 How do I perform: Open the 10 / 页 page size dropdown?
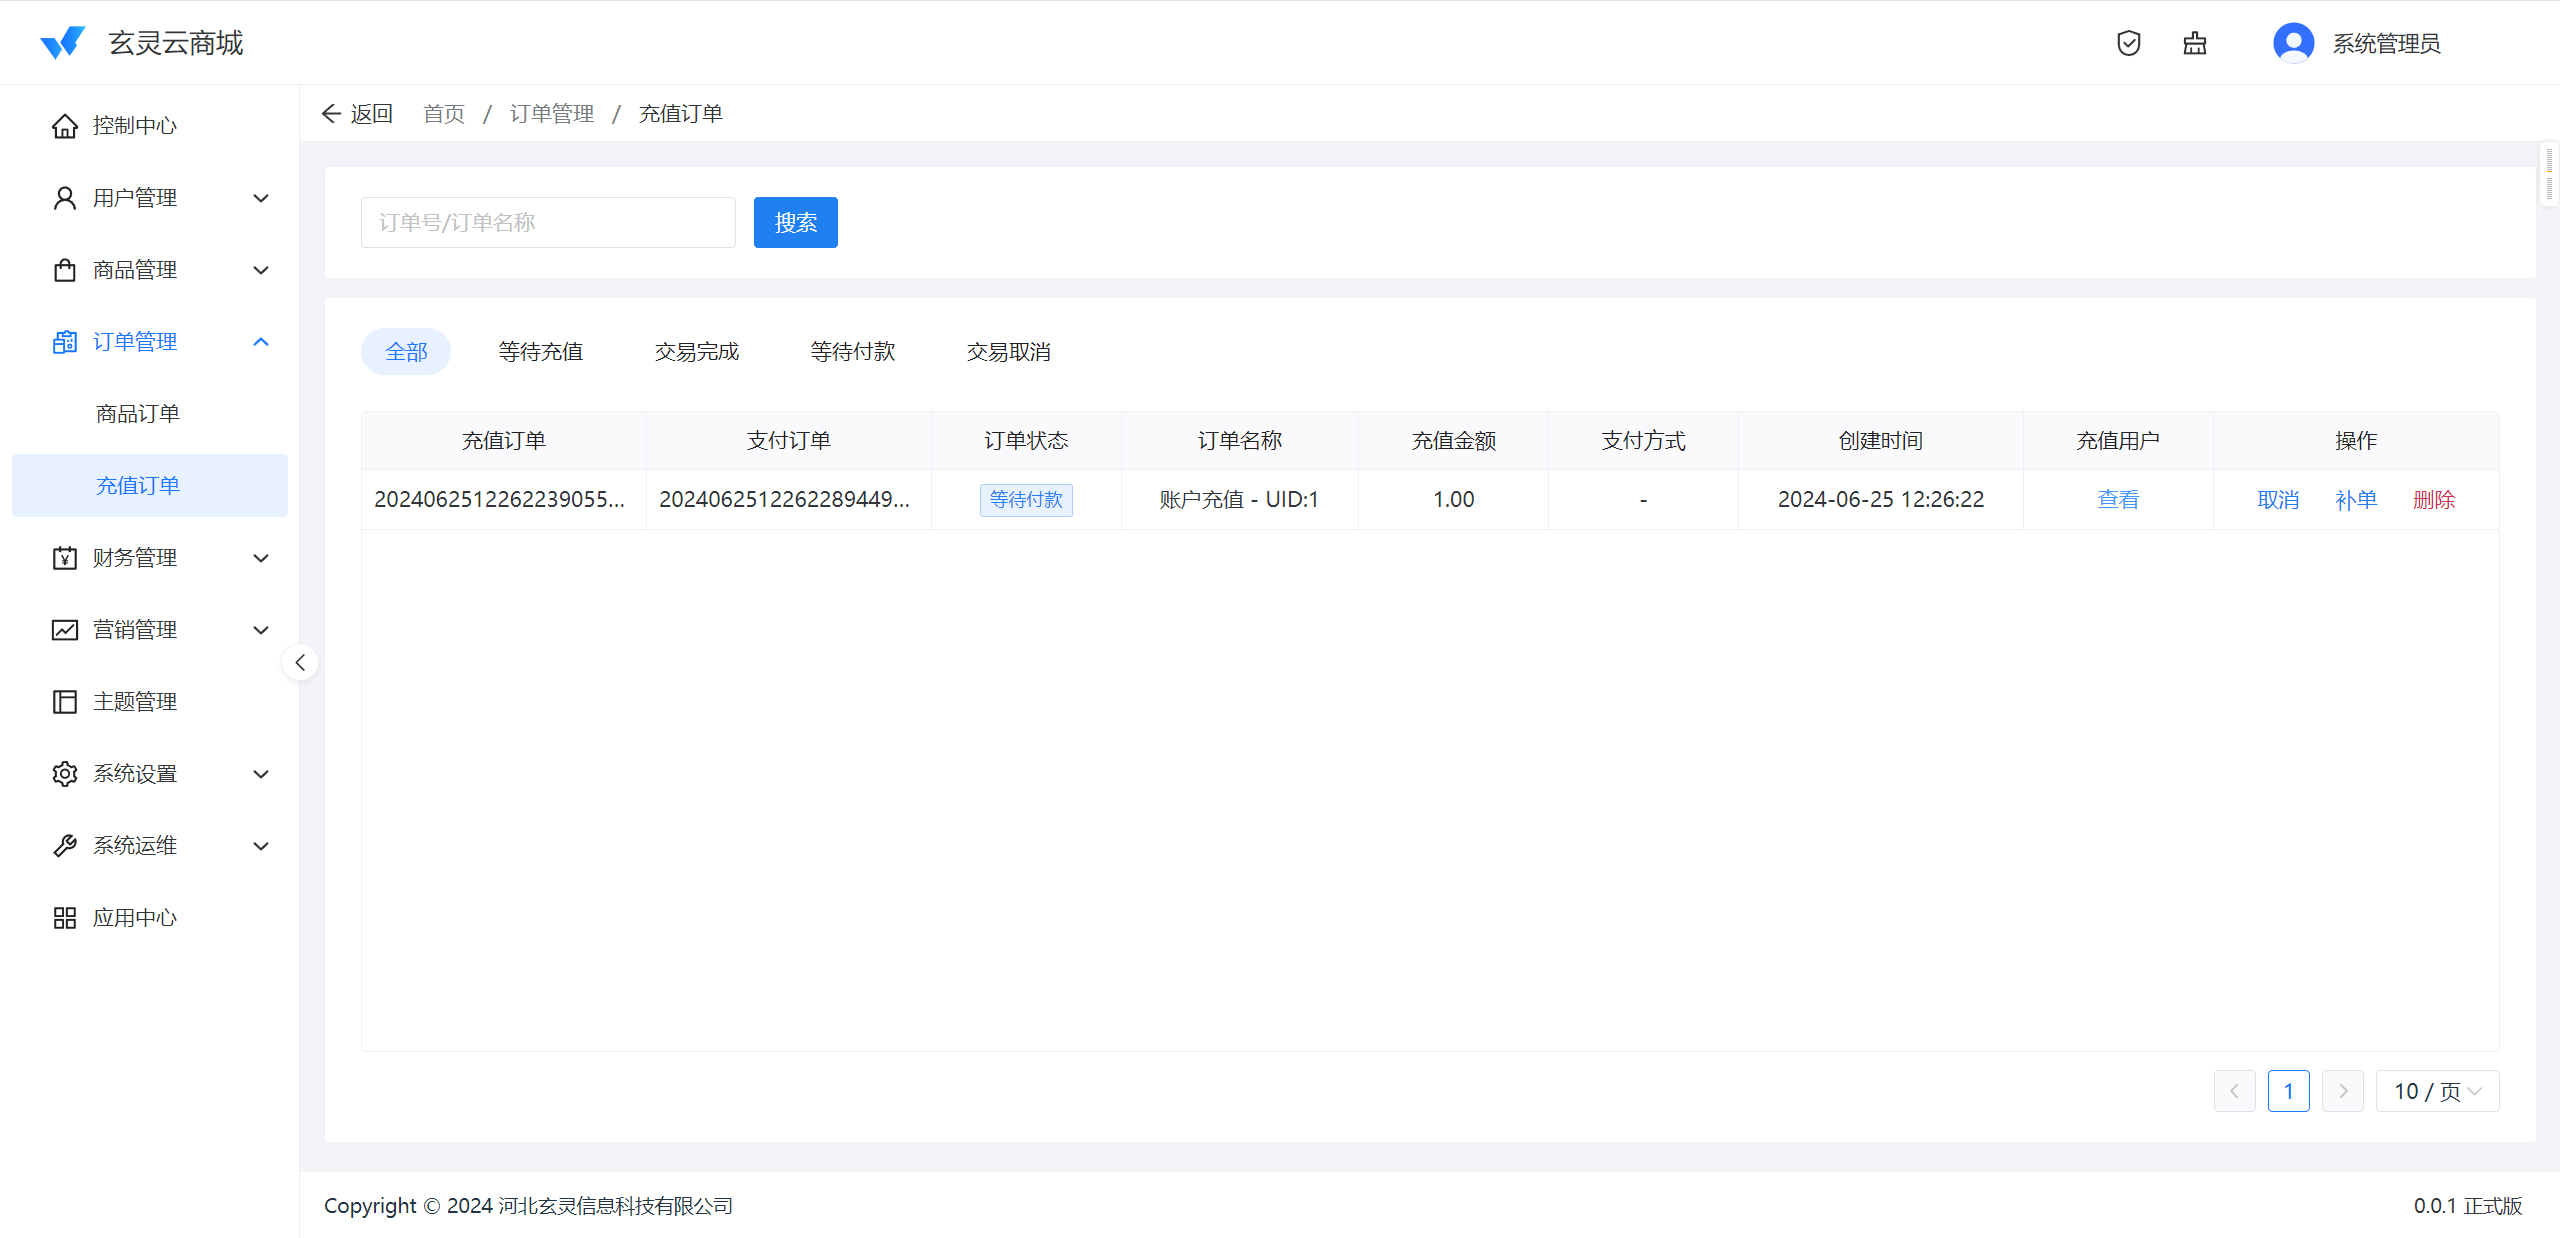point(2437,1091)
